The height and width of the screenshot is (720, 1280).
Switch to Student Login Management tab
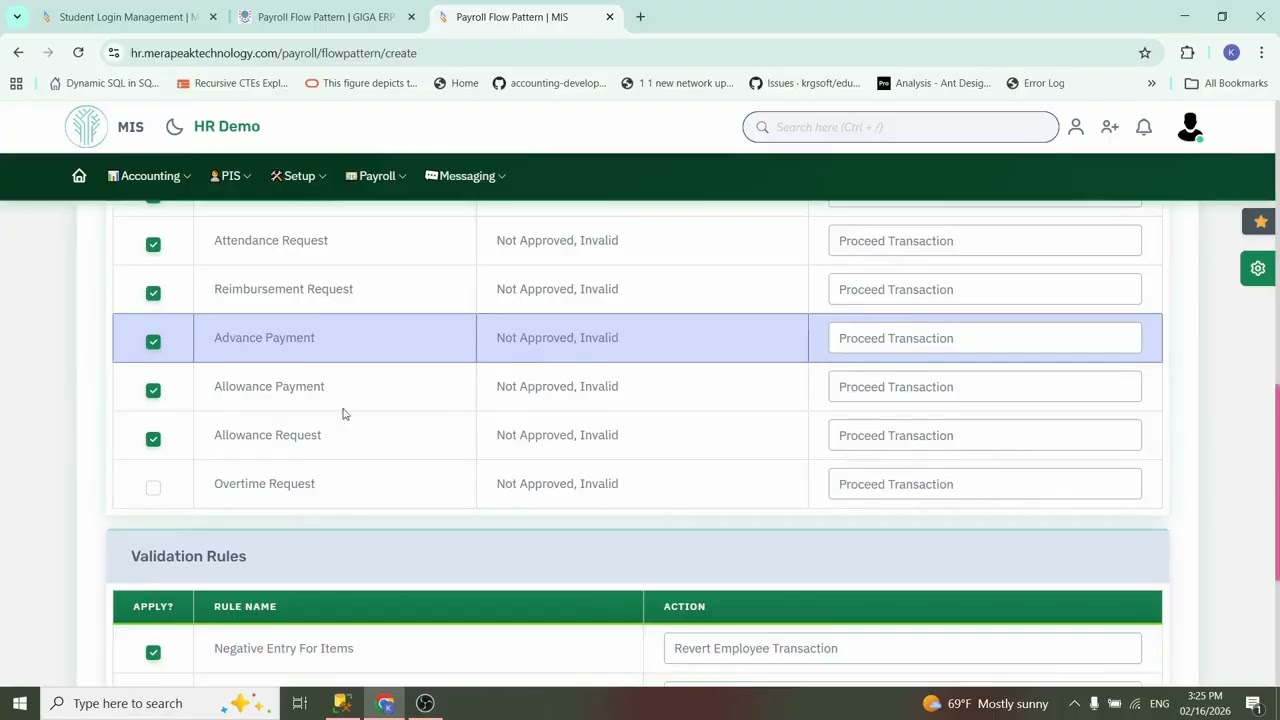click(x=128, y=17)
